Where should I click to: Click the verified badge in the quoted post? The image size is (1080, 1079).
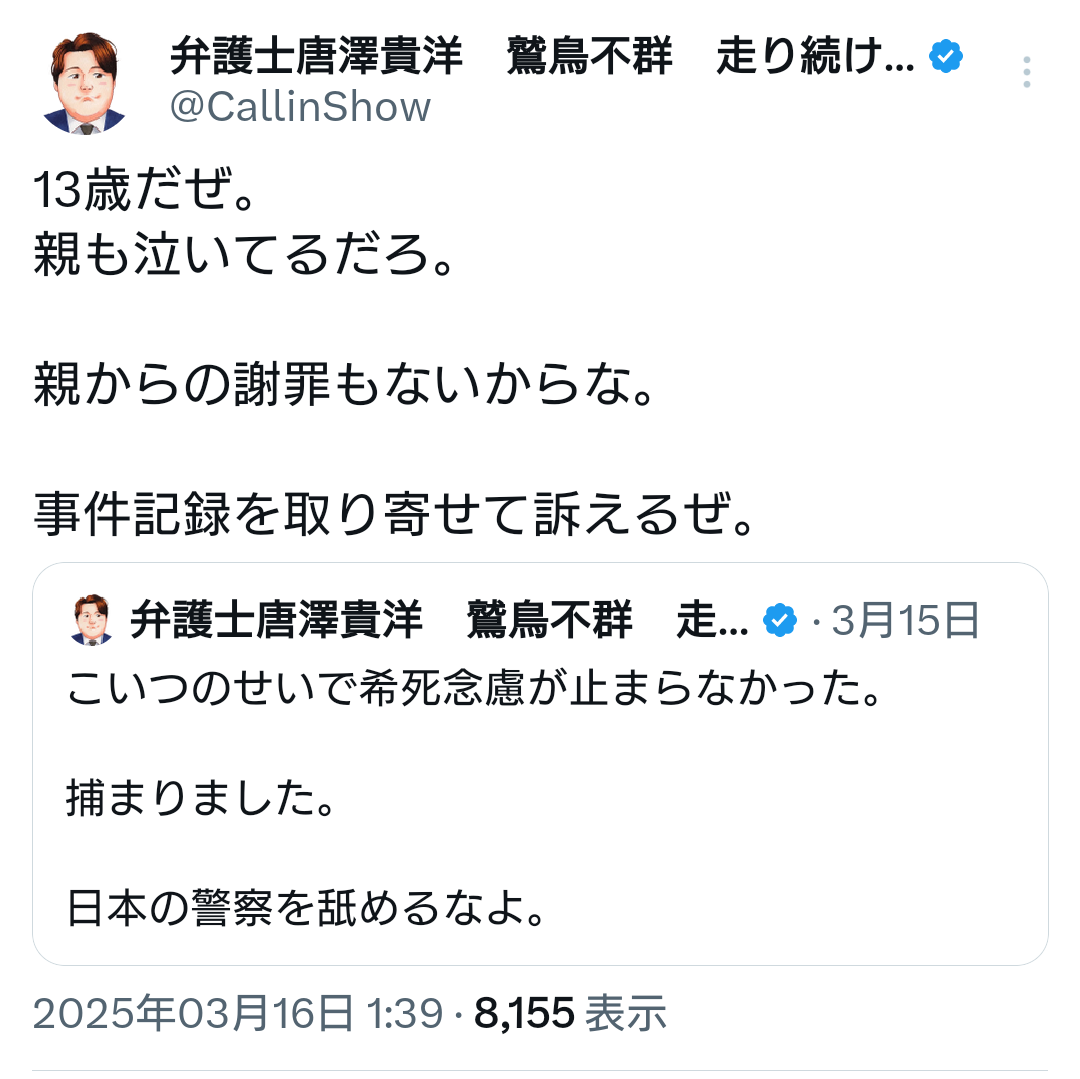[x=779, y=622]
